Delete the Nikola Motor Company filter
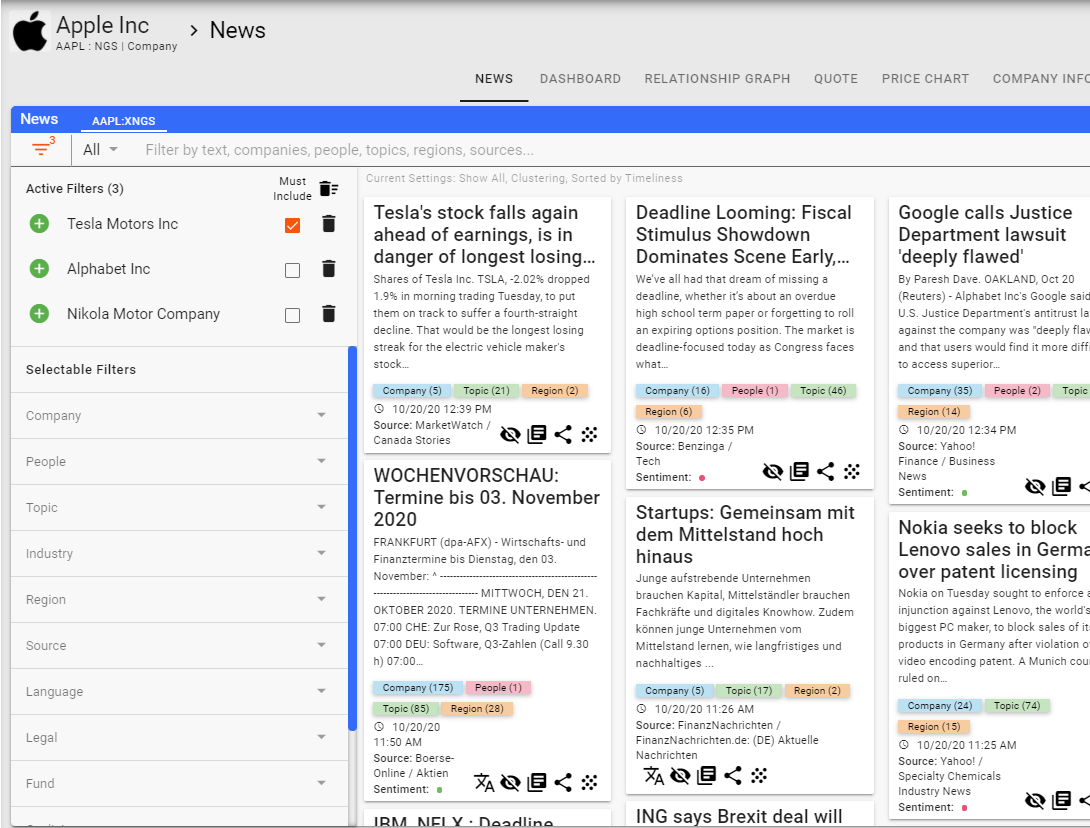1090x828 pixels. tap(329, 314)
